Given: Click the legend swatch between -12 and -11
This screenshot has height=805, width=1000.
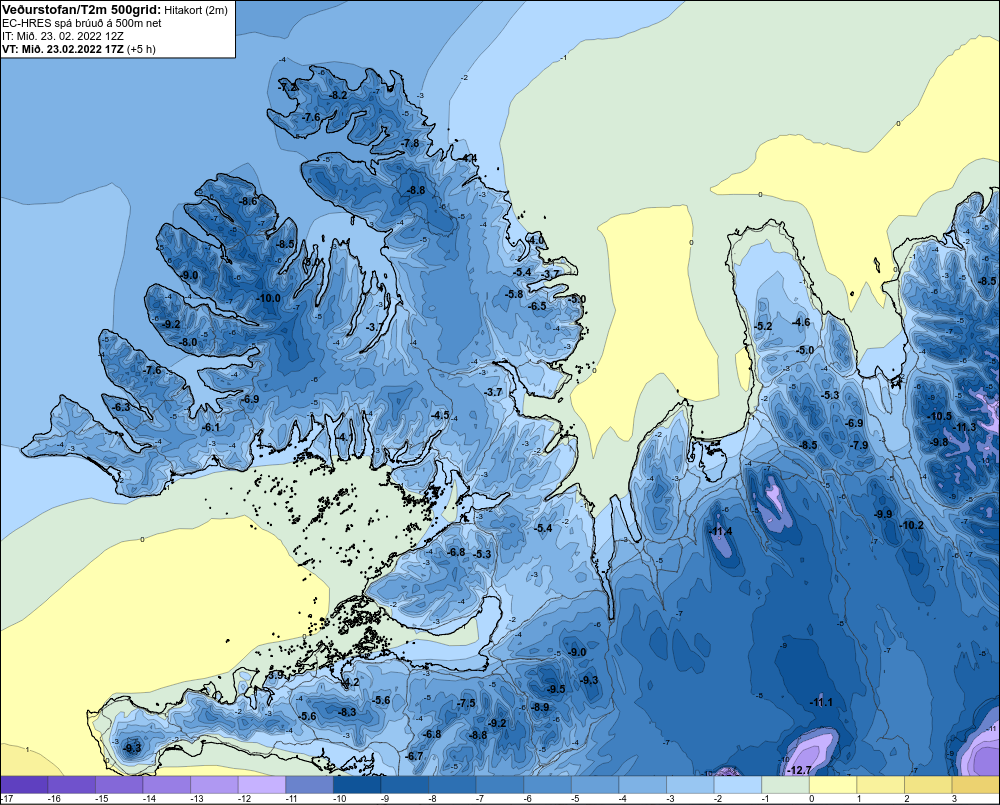Looking at the screenshot, I should (x=262, y=785).
